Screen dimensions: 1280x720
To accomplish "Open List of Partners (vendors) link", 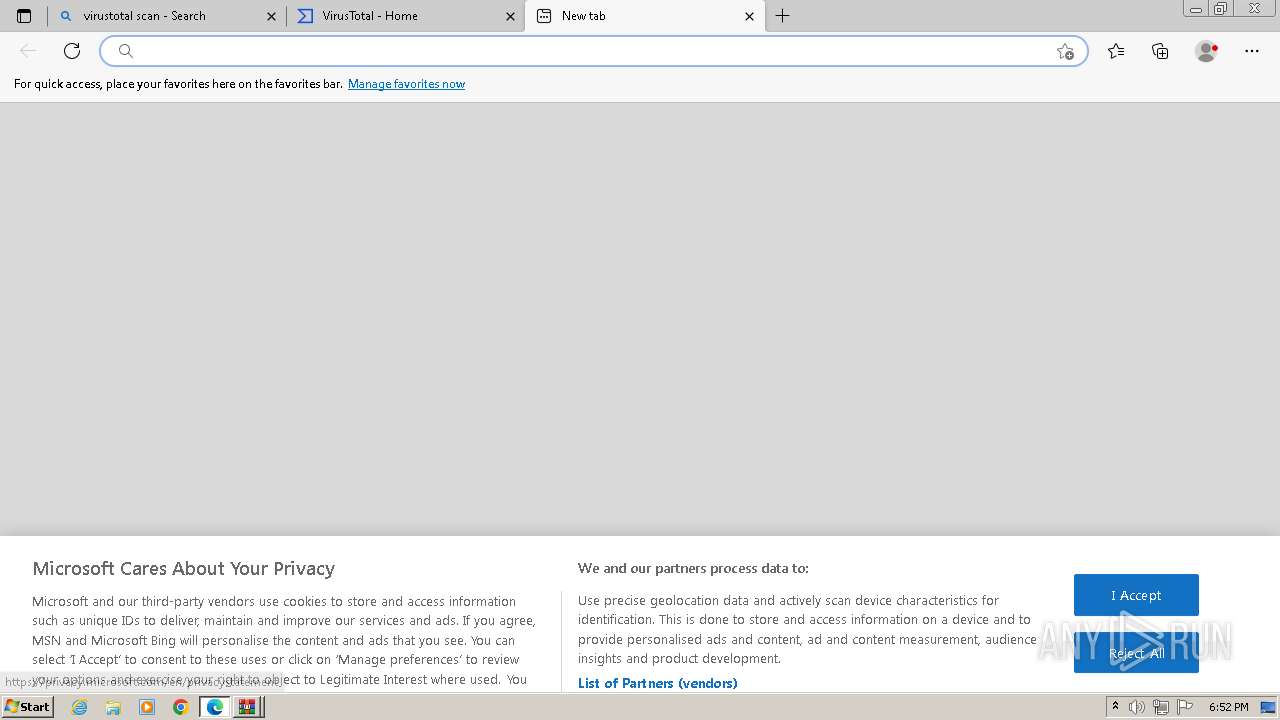I will [x=657, y=683].
